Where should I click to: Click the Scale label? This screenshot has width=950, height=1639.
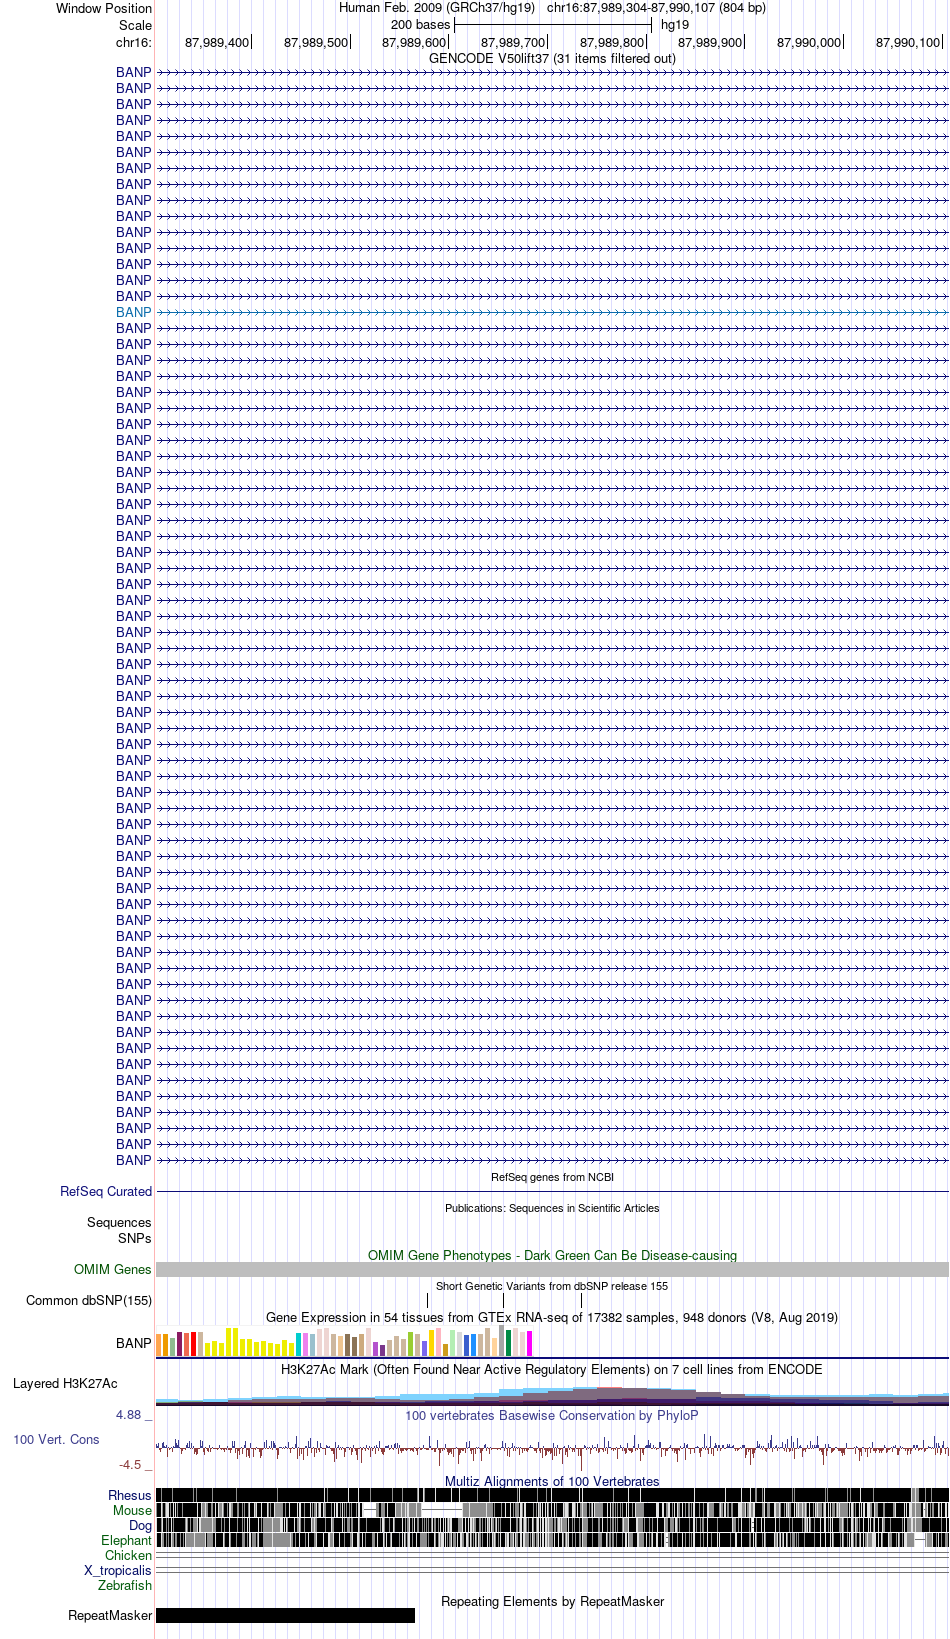tap(135, 25)
